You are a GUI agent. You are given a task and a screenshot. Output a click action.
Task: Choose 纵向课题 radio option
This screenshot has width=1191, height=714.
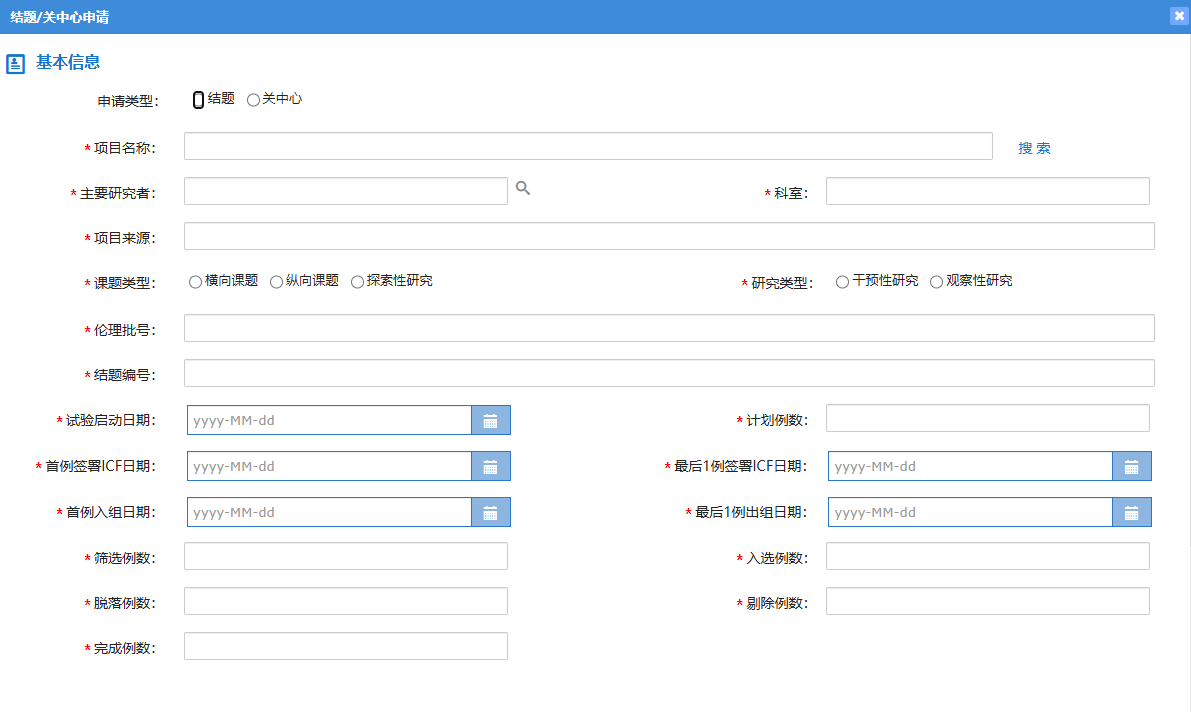pyautogui.click(x=276, y=282)
